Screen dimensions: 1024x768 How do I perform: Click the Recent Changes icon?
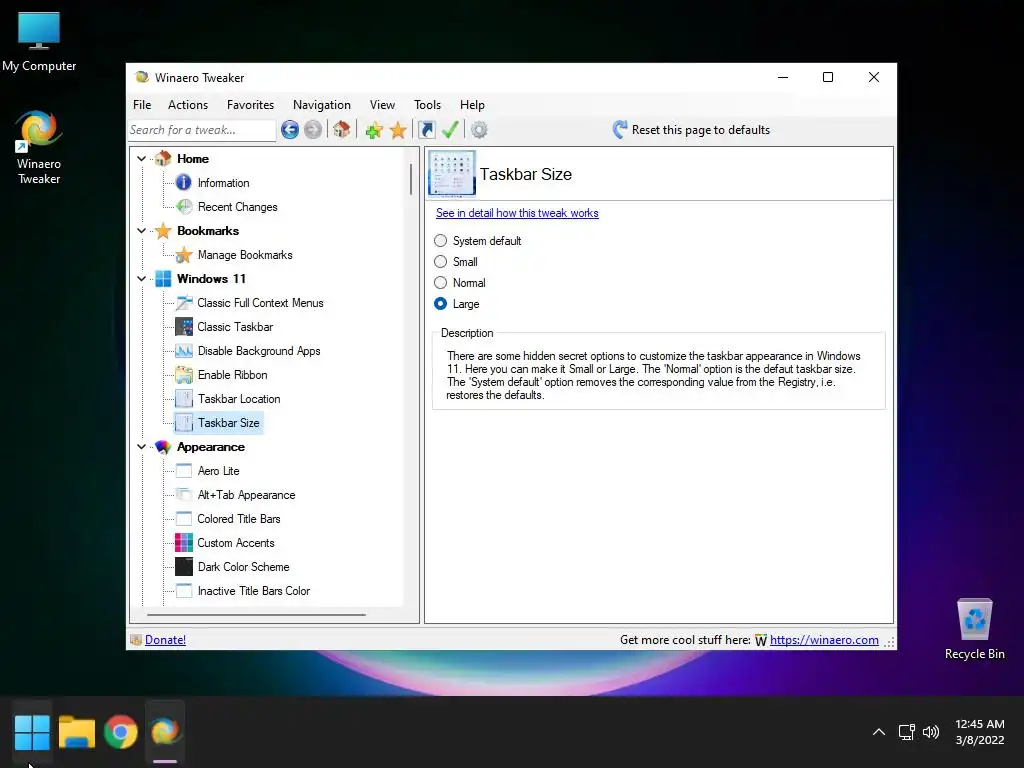[x=184, y=207]
